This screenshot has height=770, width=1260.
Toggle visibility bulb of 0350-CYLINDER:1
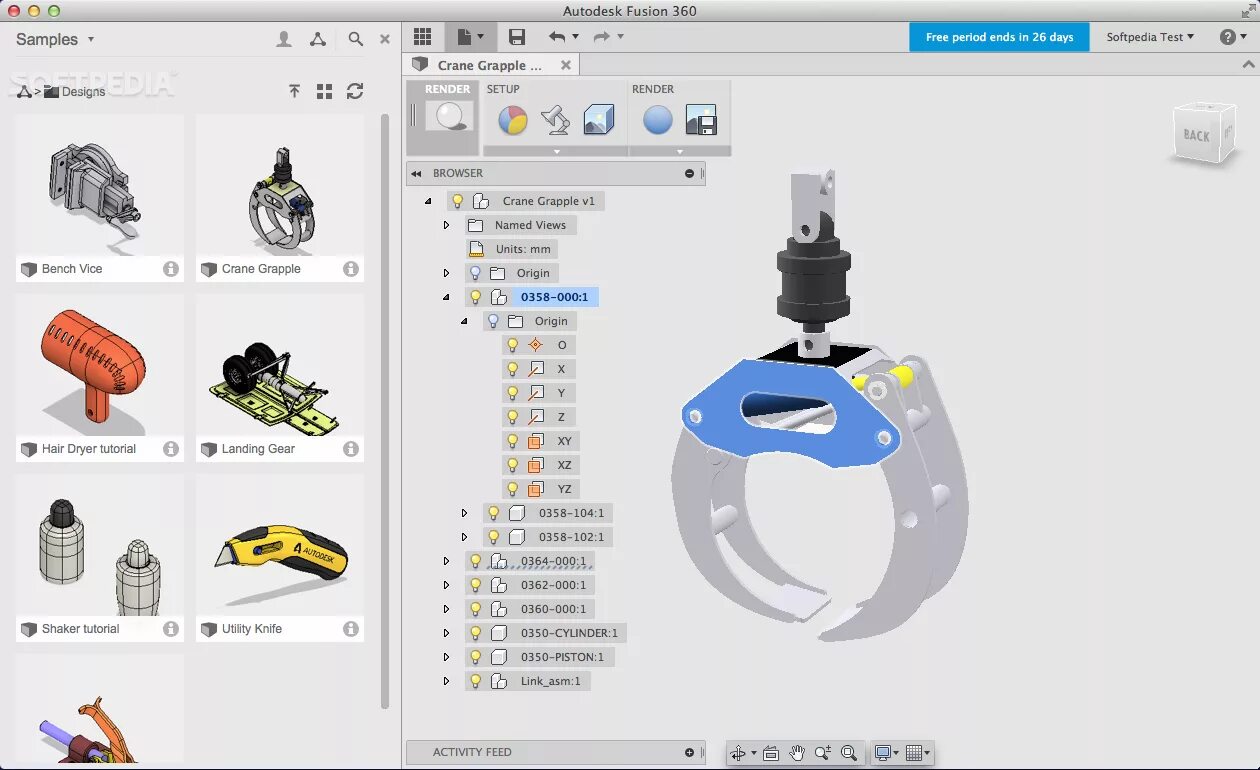(476, 633)
